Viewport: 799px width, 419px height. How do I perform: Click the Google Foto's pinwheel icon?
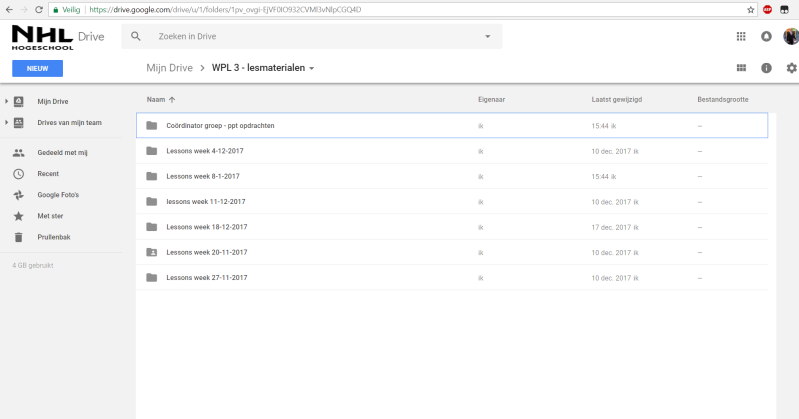[x=18, y=195]
